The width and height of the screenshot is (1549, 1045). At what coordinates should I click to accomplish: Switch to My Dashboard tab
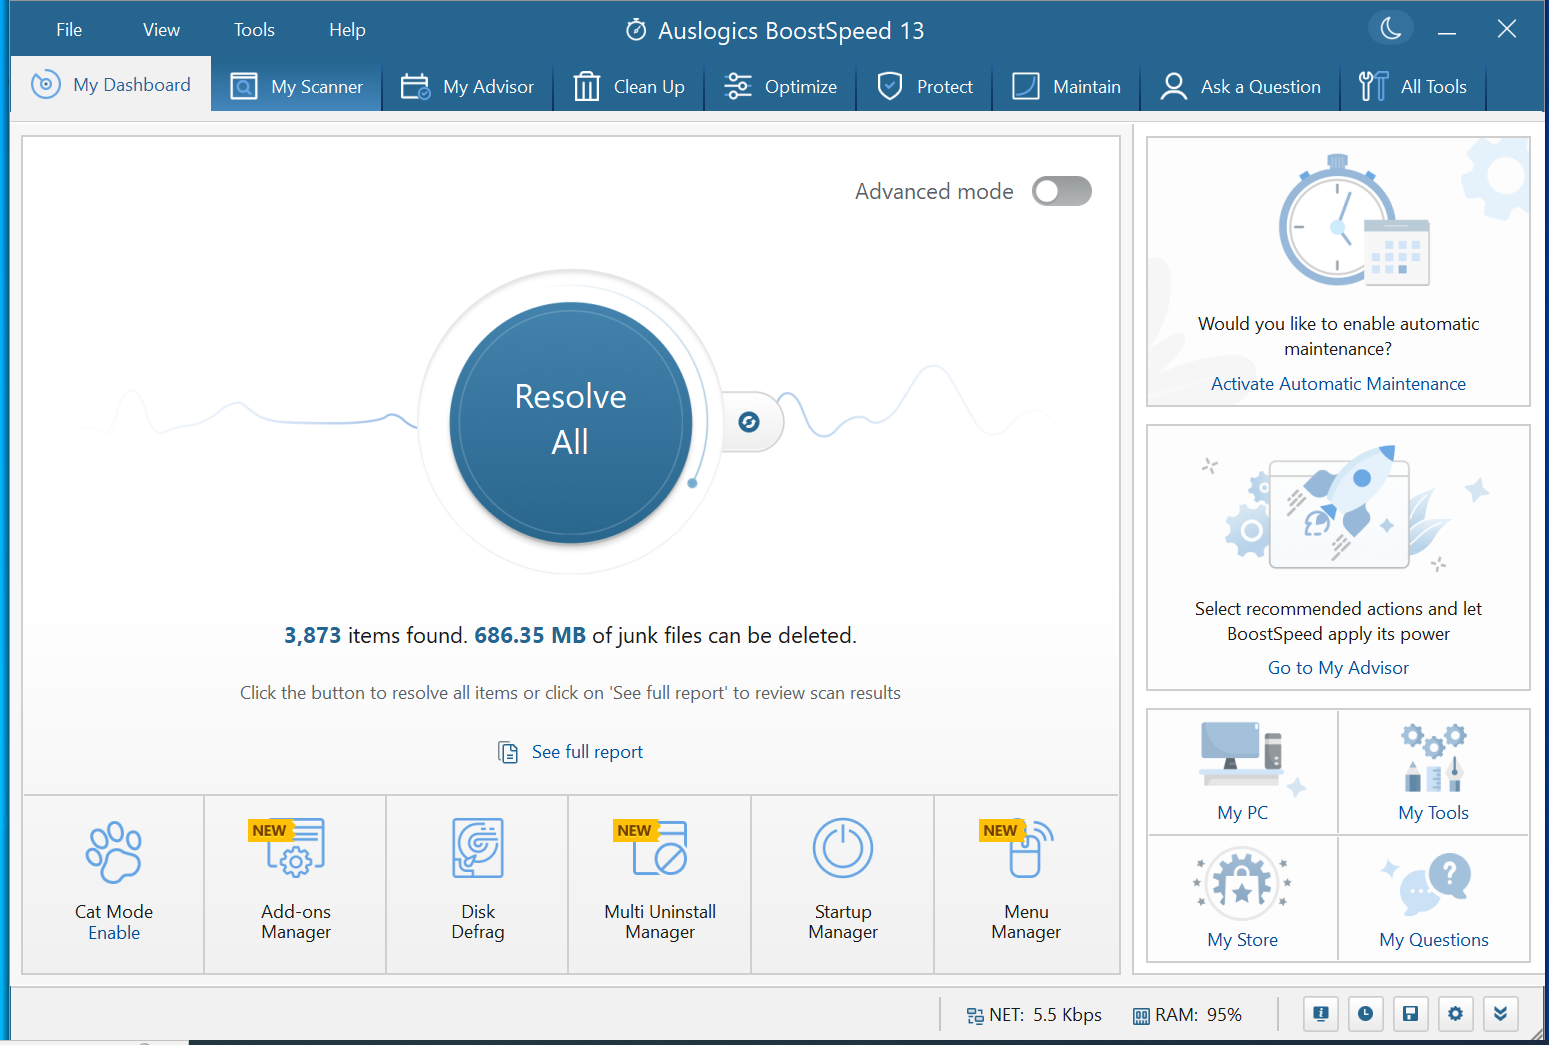(x=111, y=84)
